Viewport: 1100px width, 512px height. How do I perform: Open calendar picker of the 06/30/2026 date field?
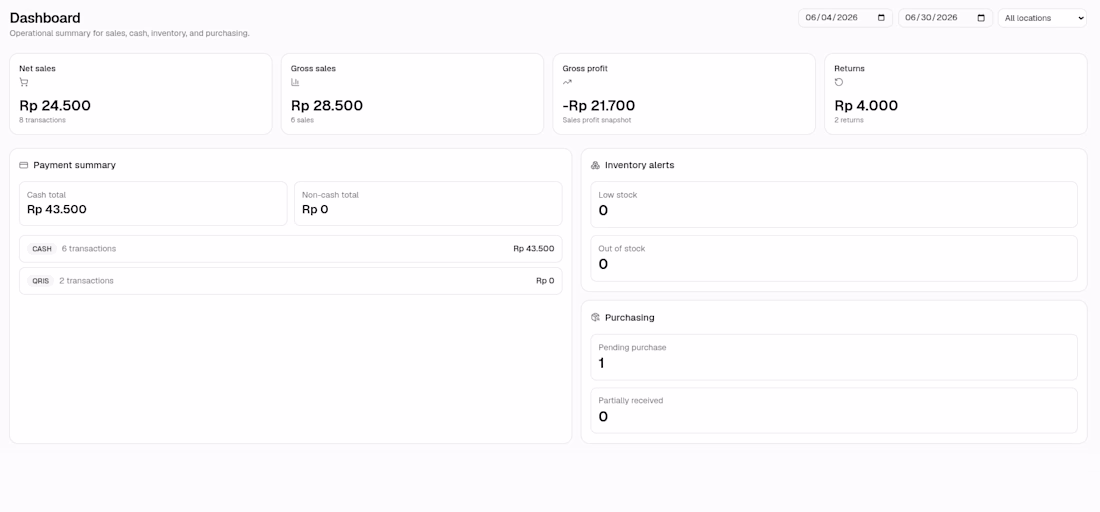981,18
